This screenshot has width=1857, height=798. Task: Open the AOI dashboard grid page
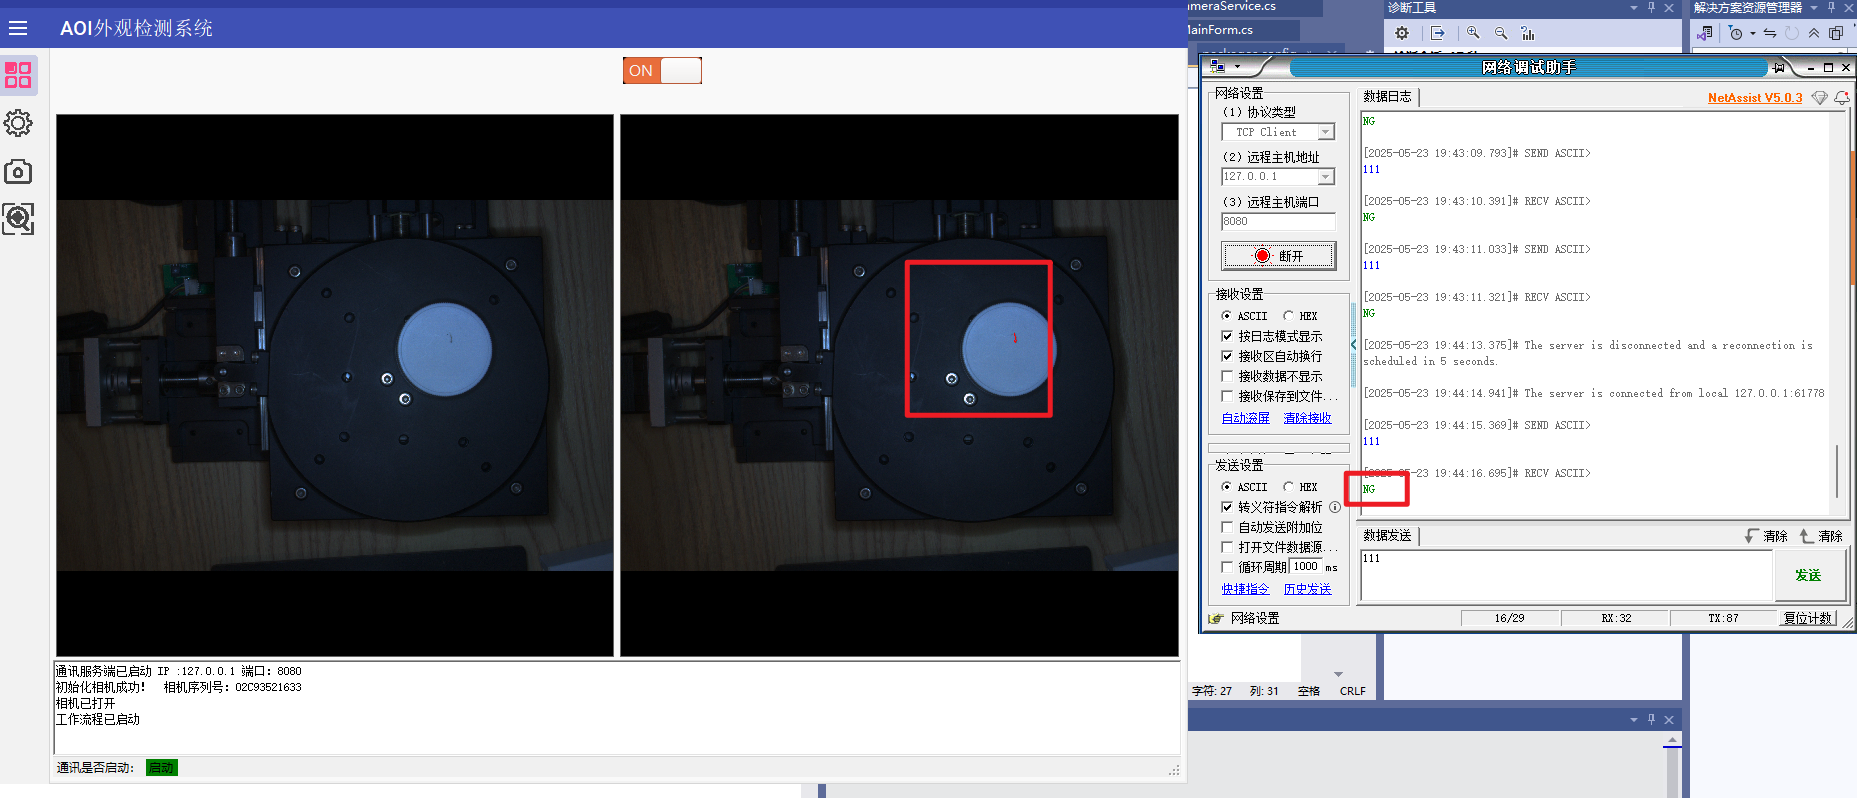pyautogui.click(x=18, y=75)
